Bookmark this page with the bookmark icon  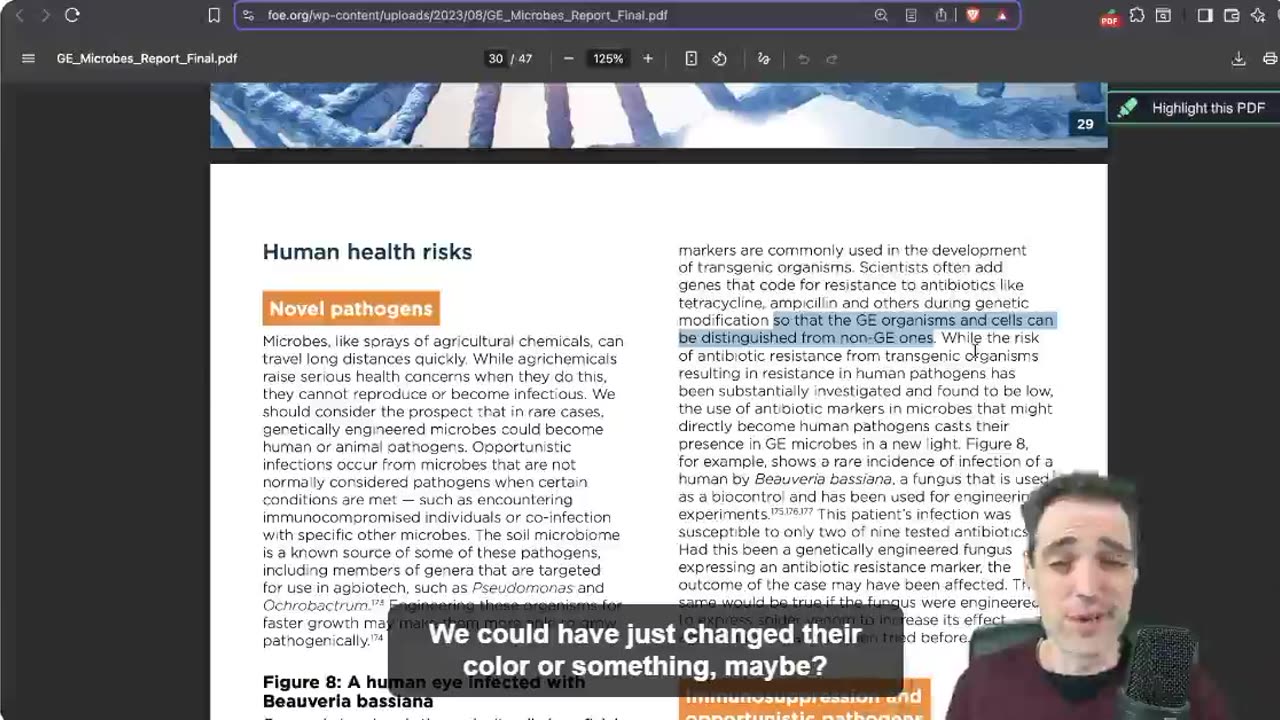coord(214,15)
